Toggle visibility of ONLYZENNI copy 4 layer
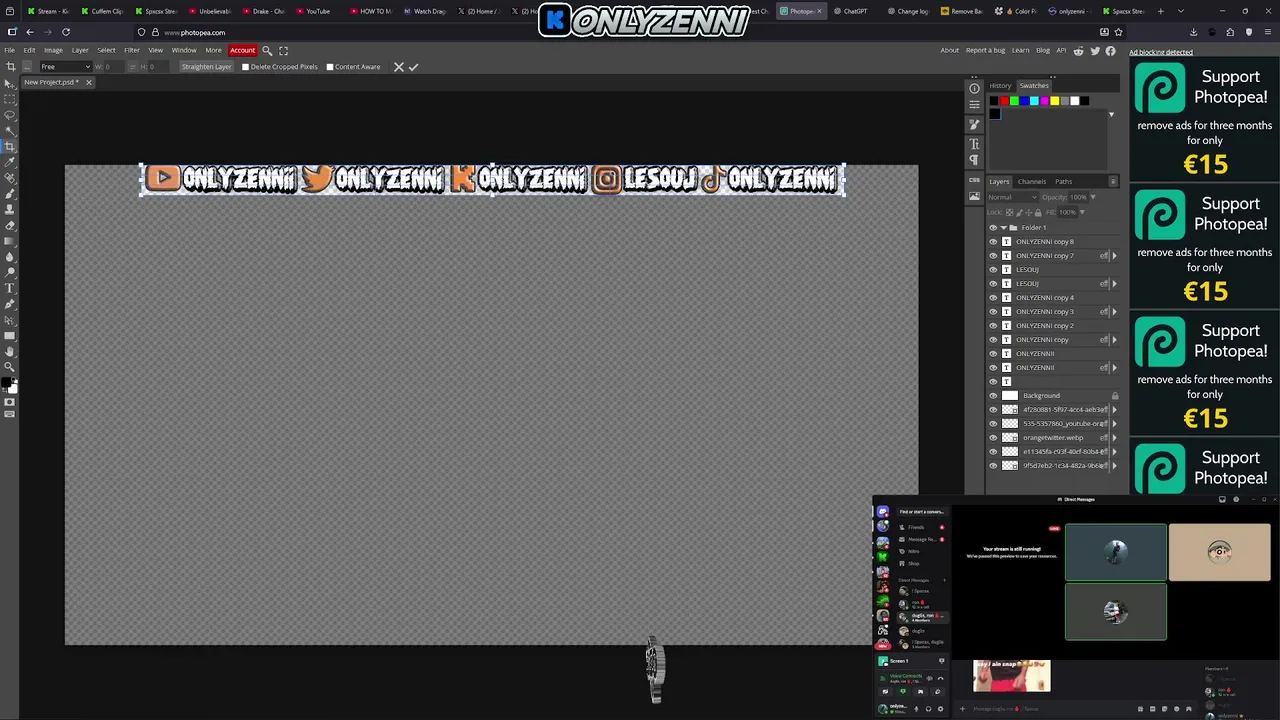Screen dimensions: 1280x720 [x=993, y=297]
